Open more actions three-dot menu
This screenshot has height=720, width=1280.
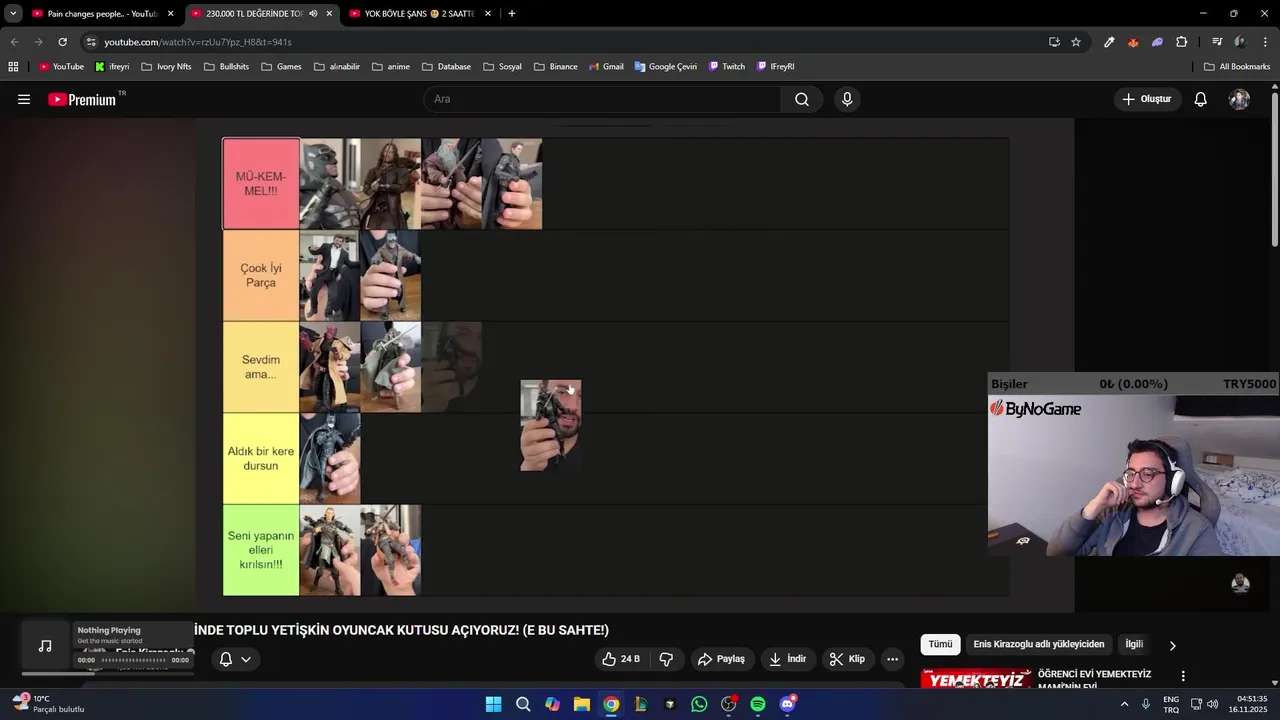(x=892, y=659)
